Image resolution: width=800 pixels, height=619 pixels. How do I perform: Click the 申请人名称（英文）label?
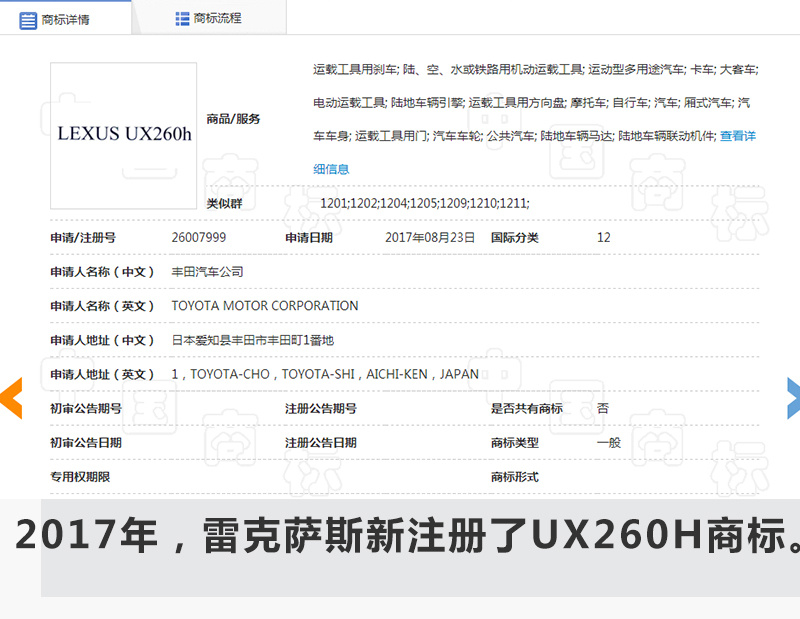102,306
